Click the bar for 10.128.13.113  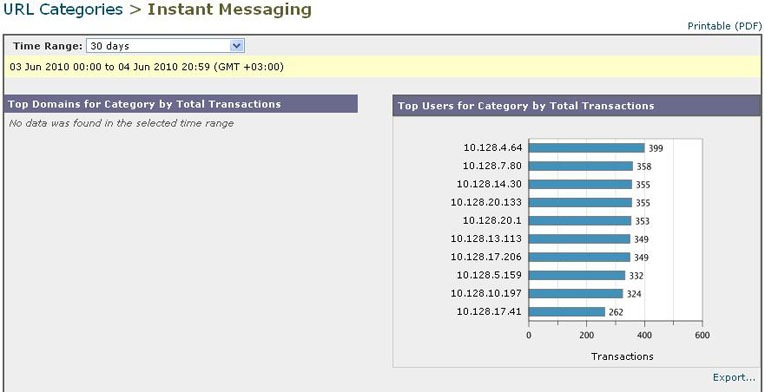tap(579, 239)
